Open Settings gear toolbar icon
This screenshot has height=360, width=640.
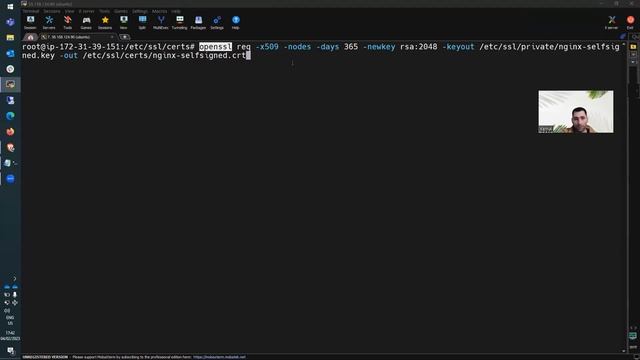[217, 22]
